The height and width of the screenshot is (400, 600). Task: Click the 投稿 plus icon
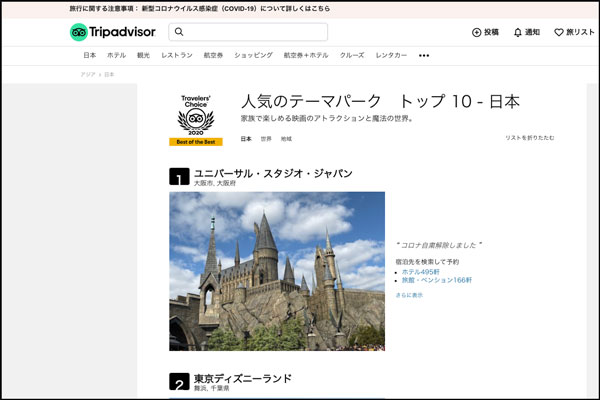(477, 32)
